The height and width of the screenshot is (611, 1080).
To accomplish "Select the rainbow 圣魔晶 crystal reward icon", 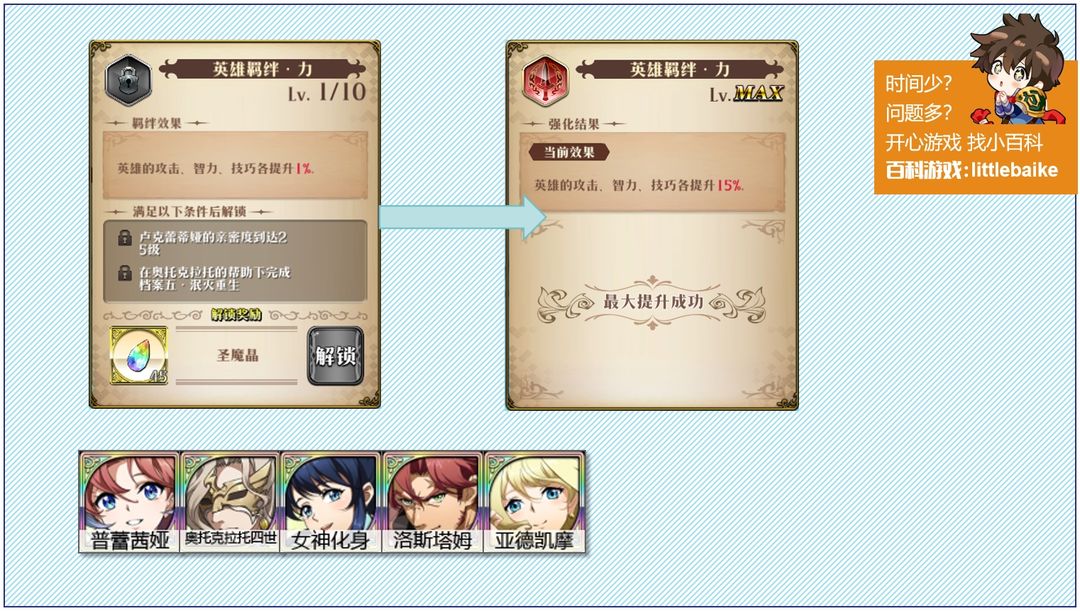I will [139, 355].
